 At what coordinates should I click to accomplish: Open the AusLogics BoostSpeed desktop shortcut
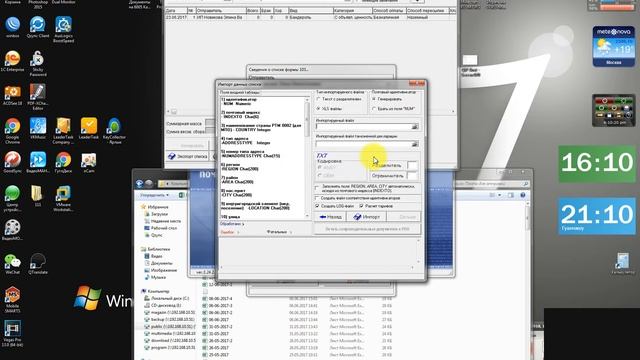pyautogui.click(x=63, y=29)
